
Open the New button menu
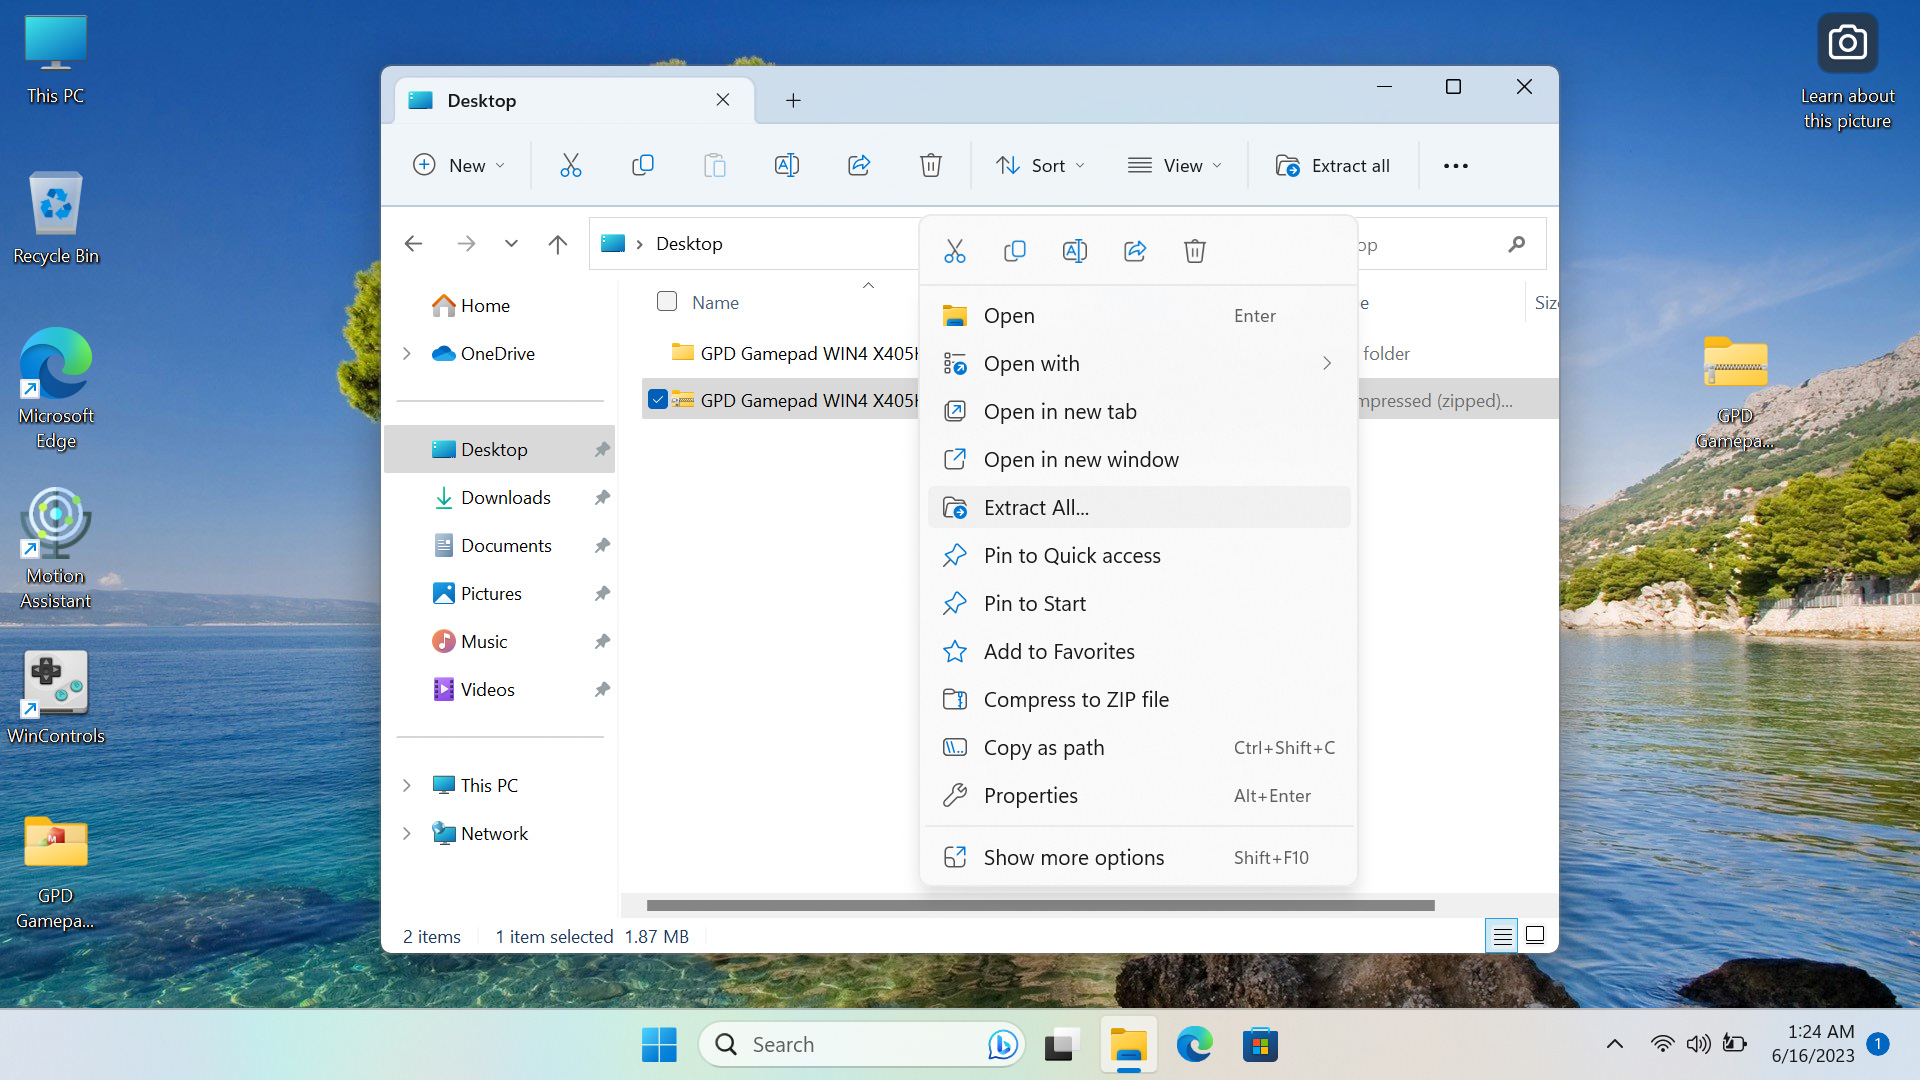[459, 166]
